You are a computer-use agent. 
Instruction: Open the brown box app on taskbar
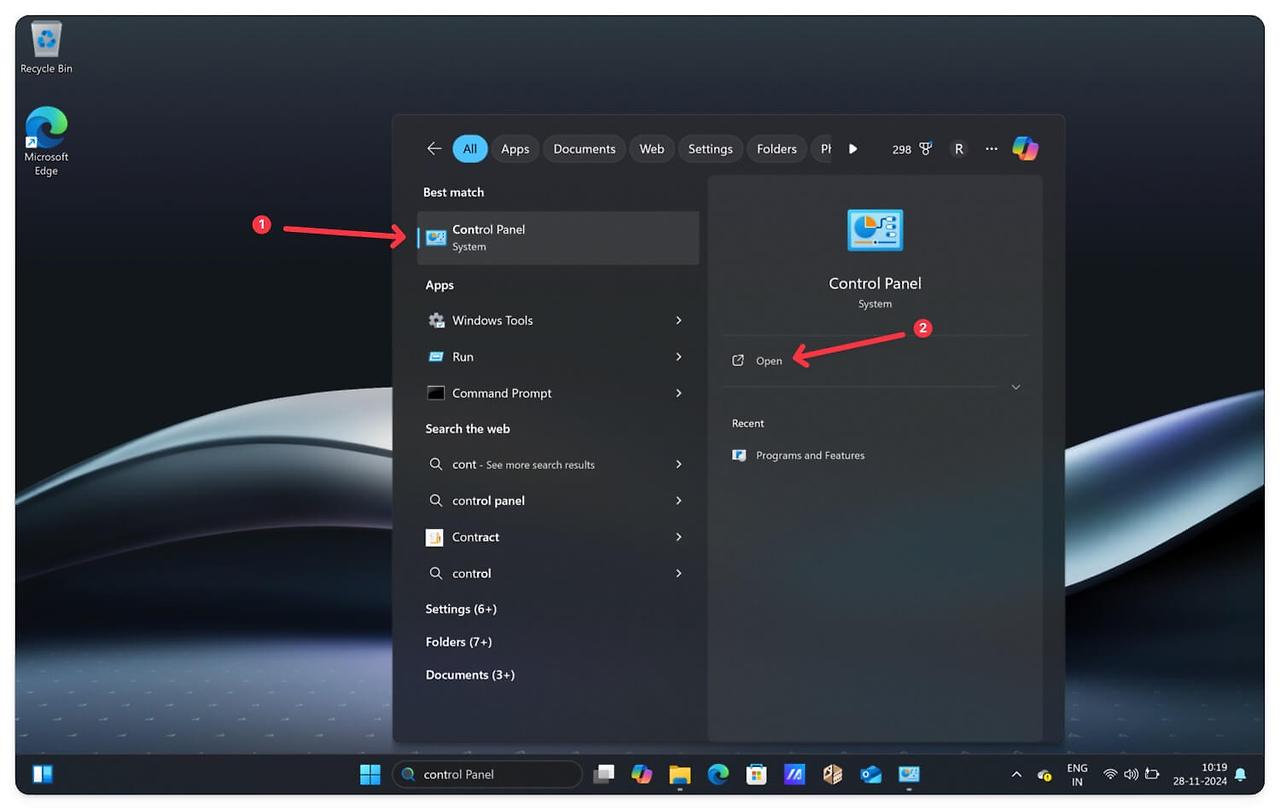(x=833, y=774)
